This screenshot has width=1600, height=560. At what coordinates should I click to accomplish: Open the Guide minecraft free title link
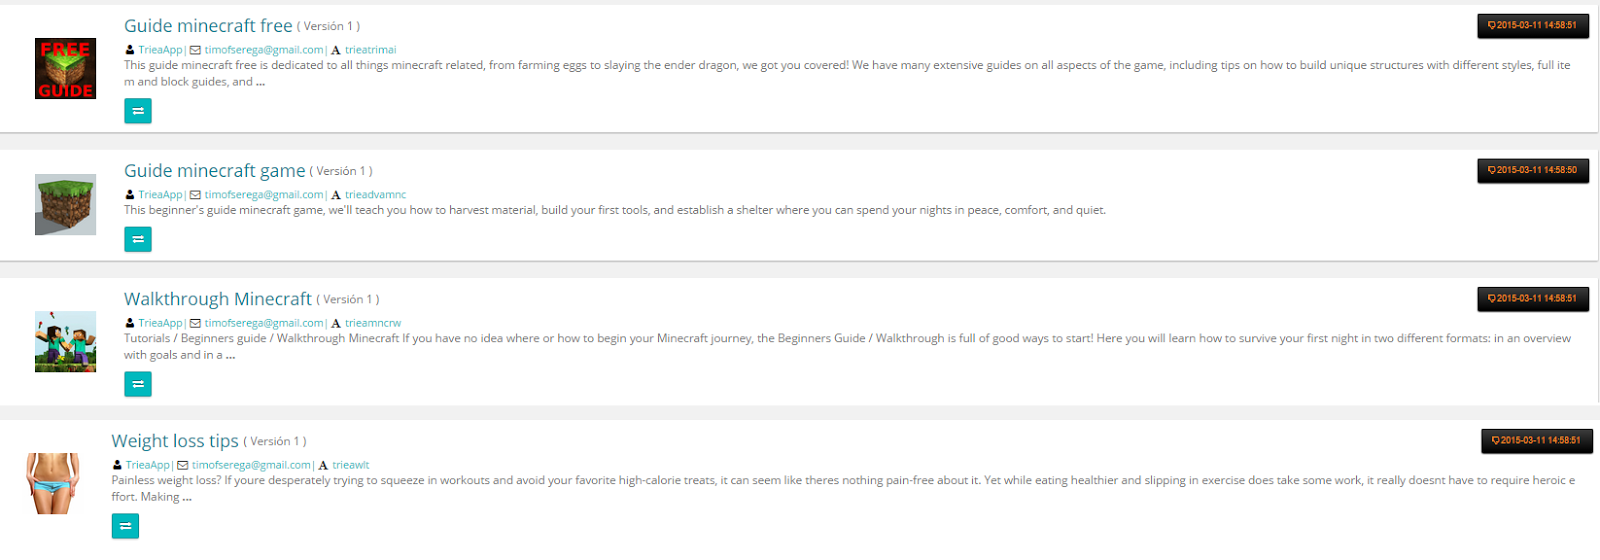tap(208, 26)
